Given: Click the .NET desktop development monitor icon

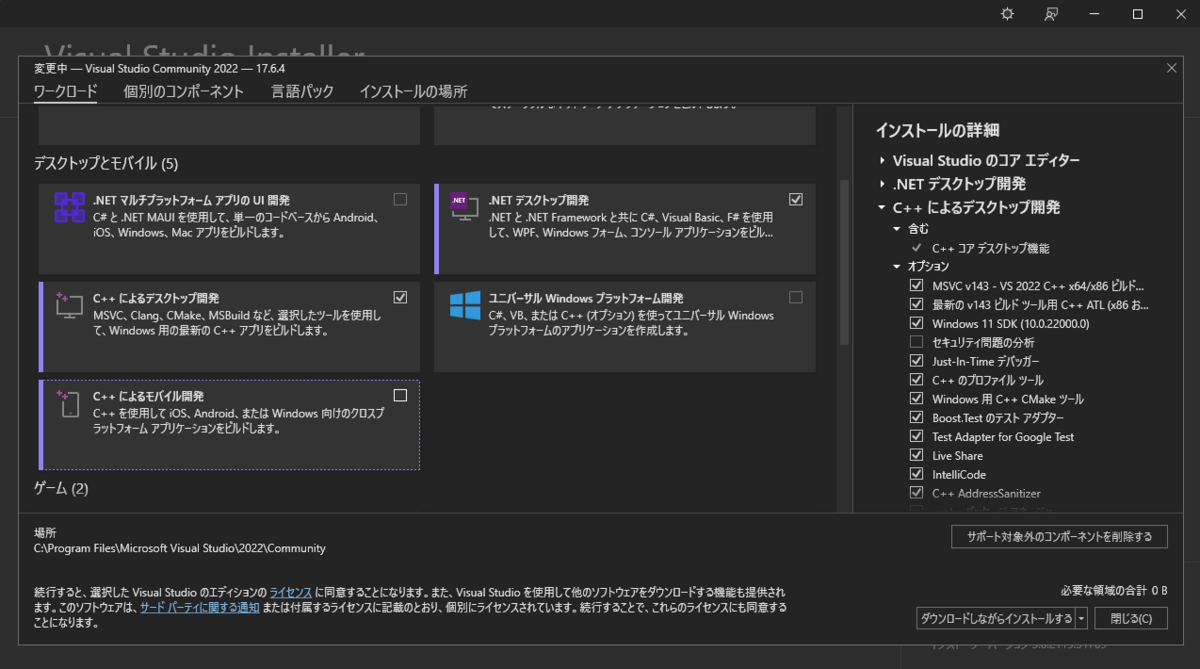Looking at the screenshot, I should coord(465,207).
